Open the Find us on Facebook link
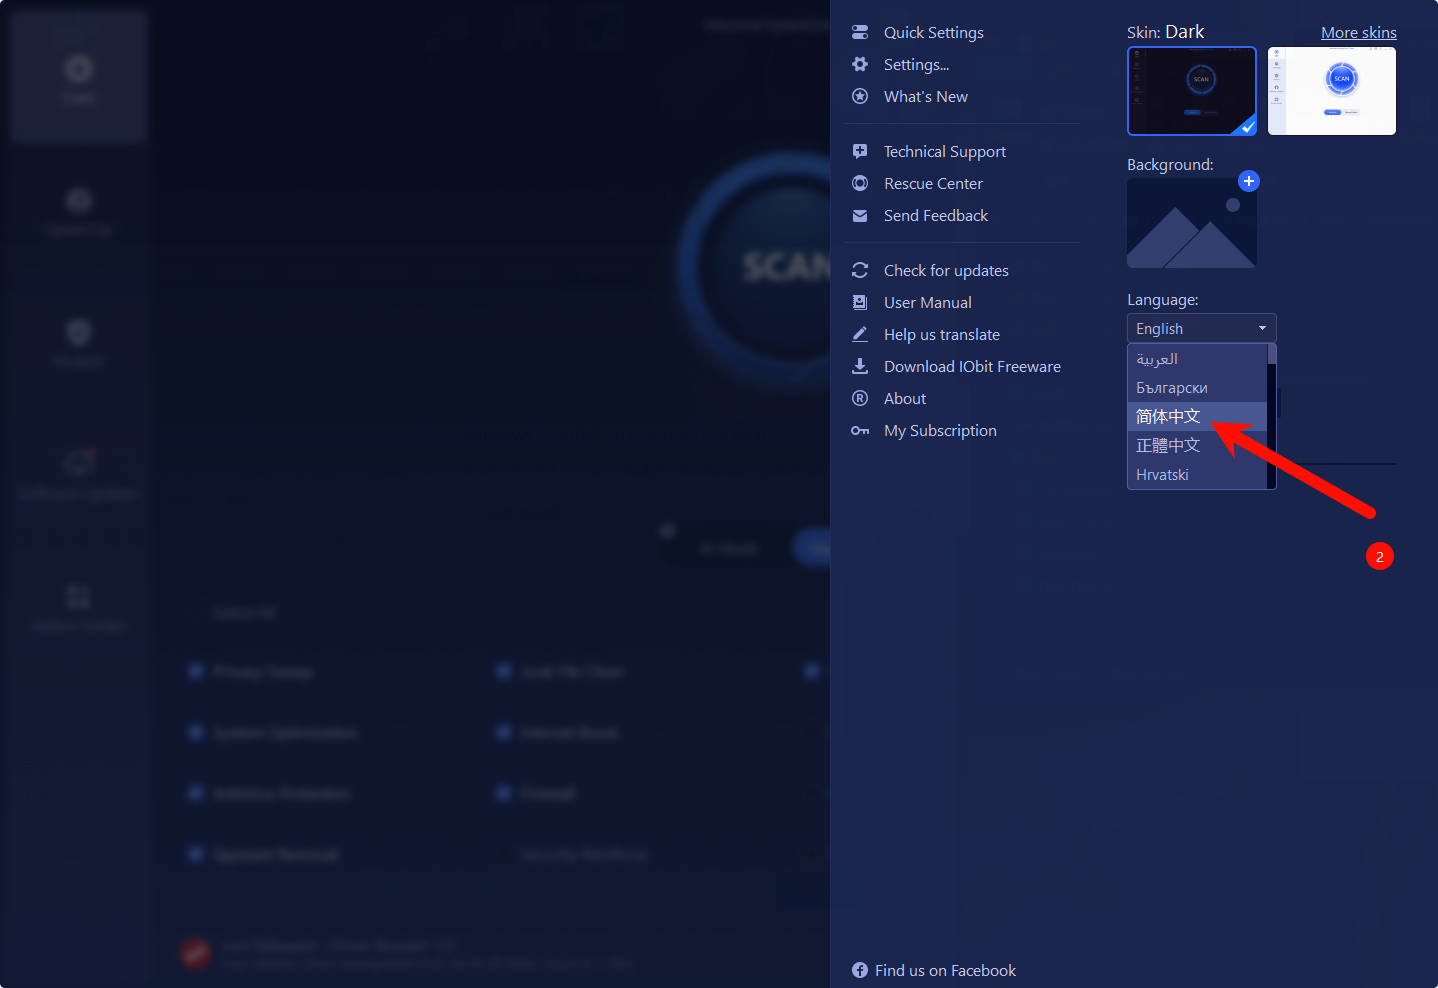This screenshot has height=988, width=1438. tap(944, 971)
